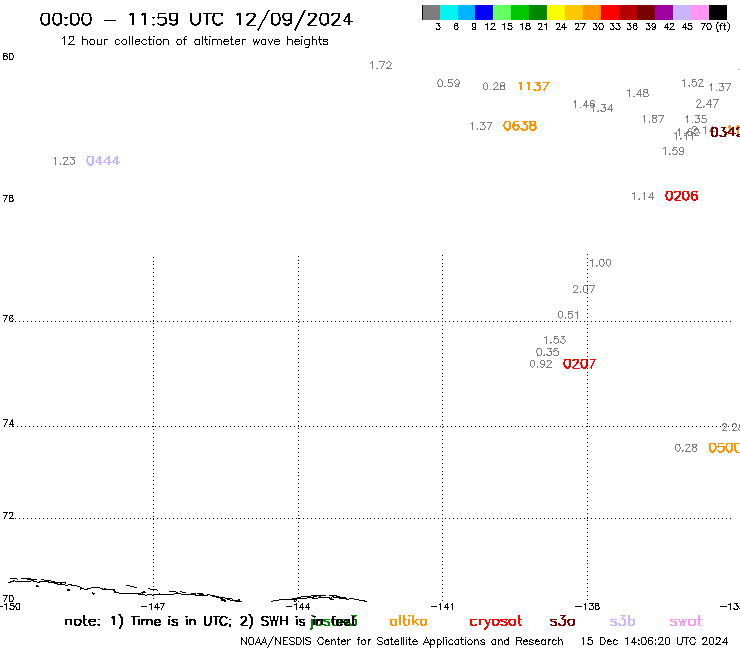Select the -141 longitude axis label
This screenshot has height=650, width=740.
coord(442,607)
